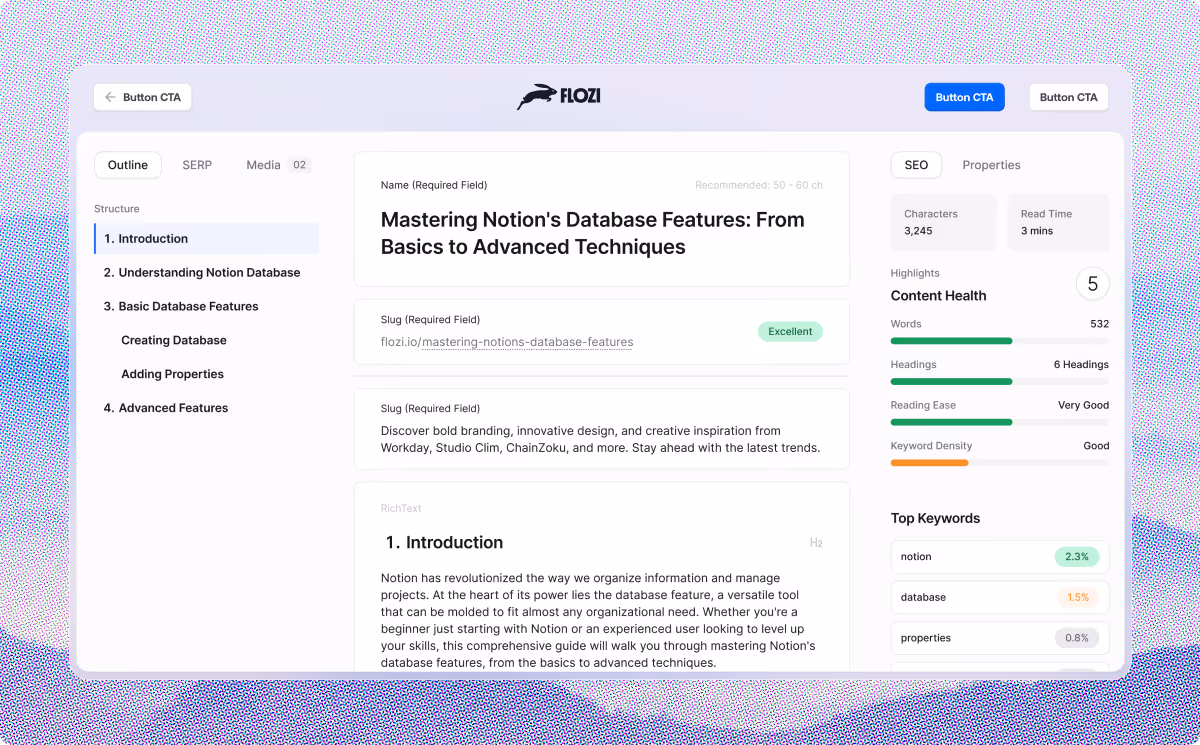Click the Read Time 3 mins card
The width and height of the screenshot is (1200, 745).
pyautogui.click(x=1059, y=222)
